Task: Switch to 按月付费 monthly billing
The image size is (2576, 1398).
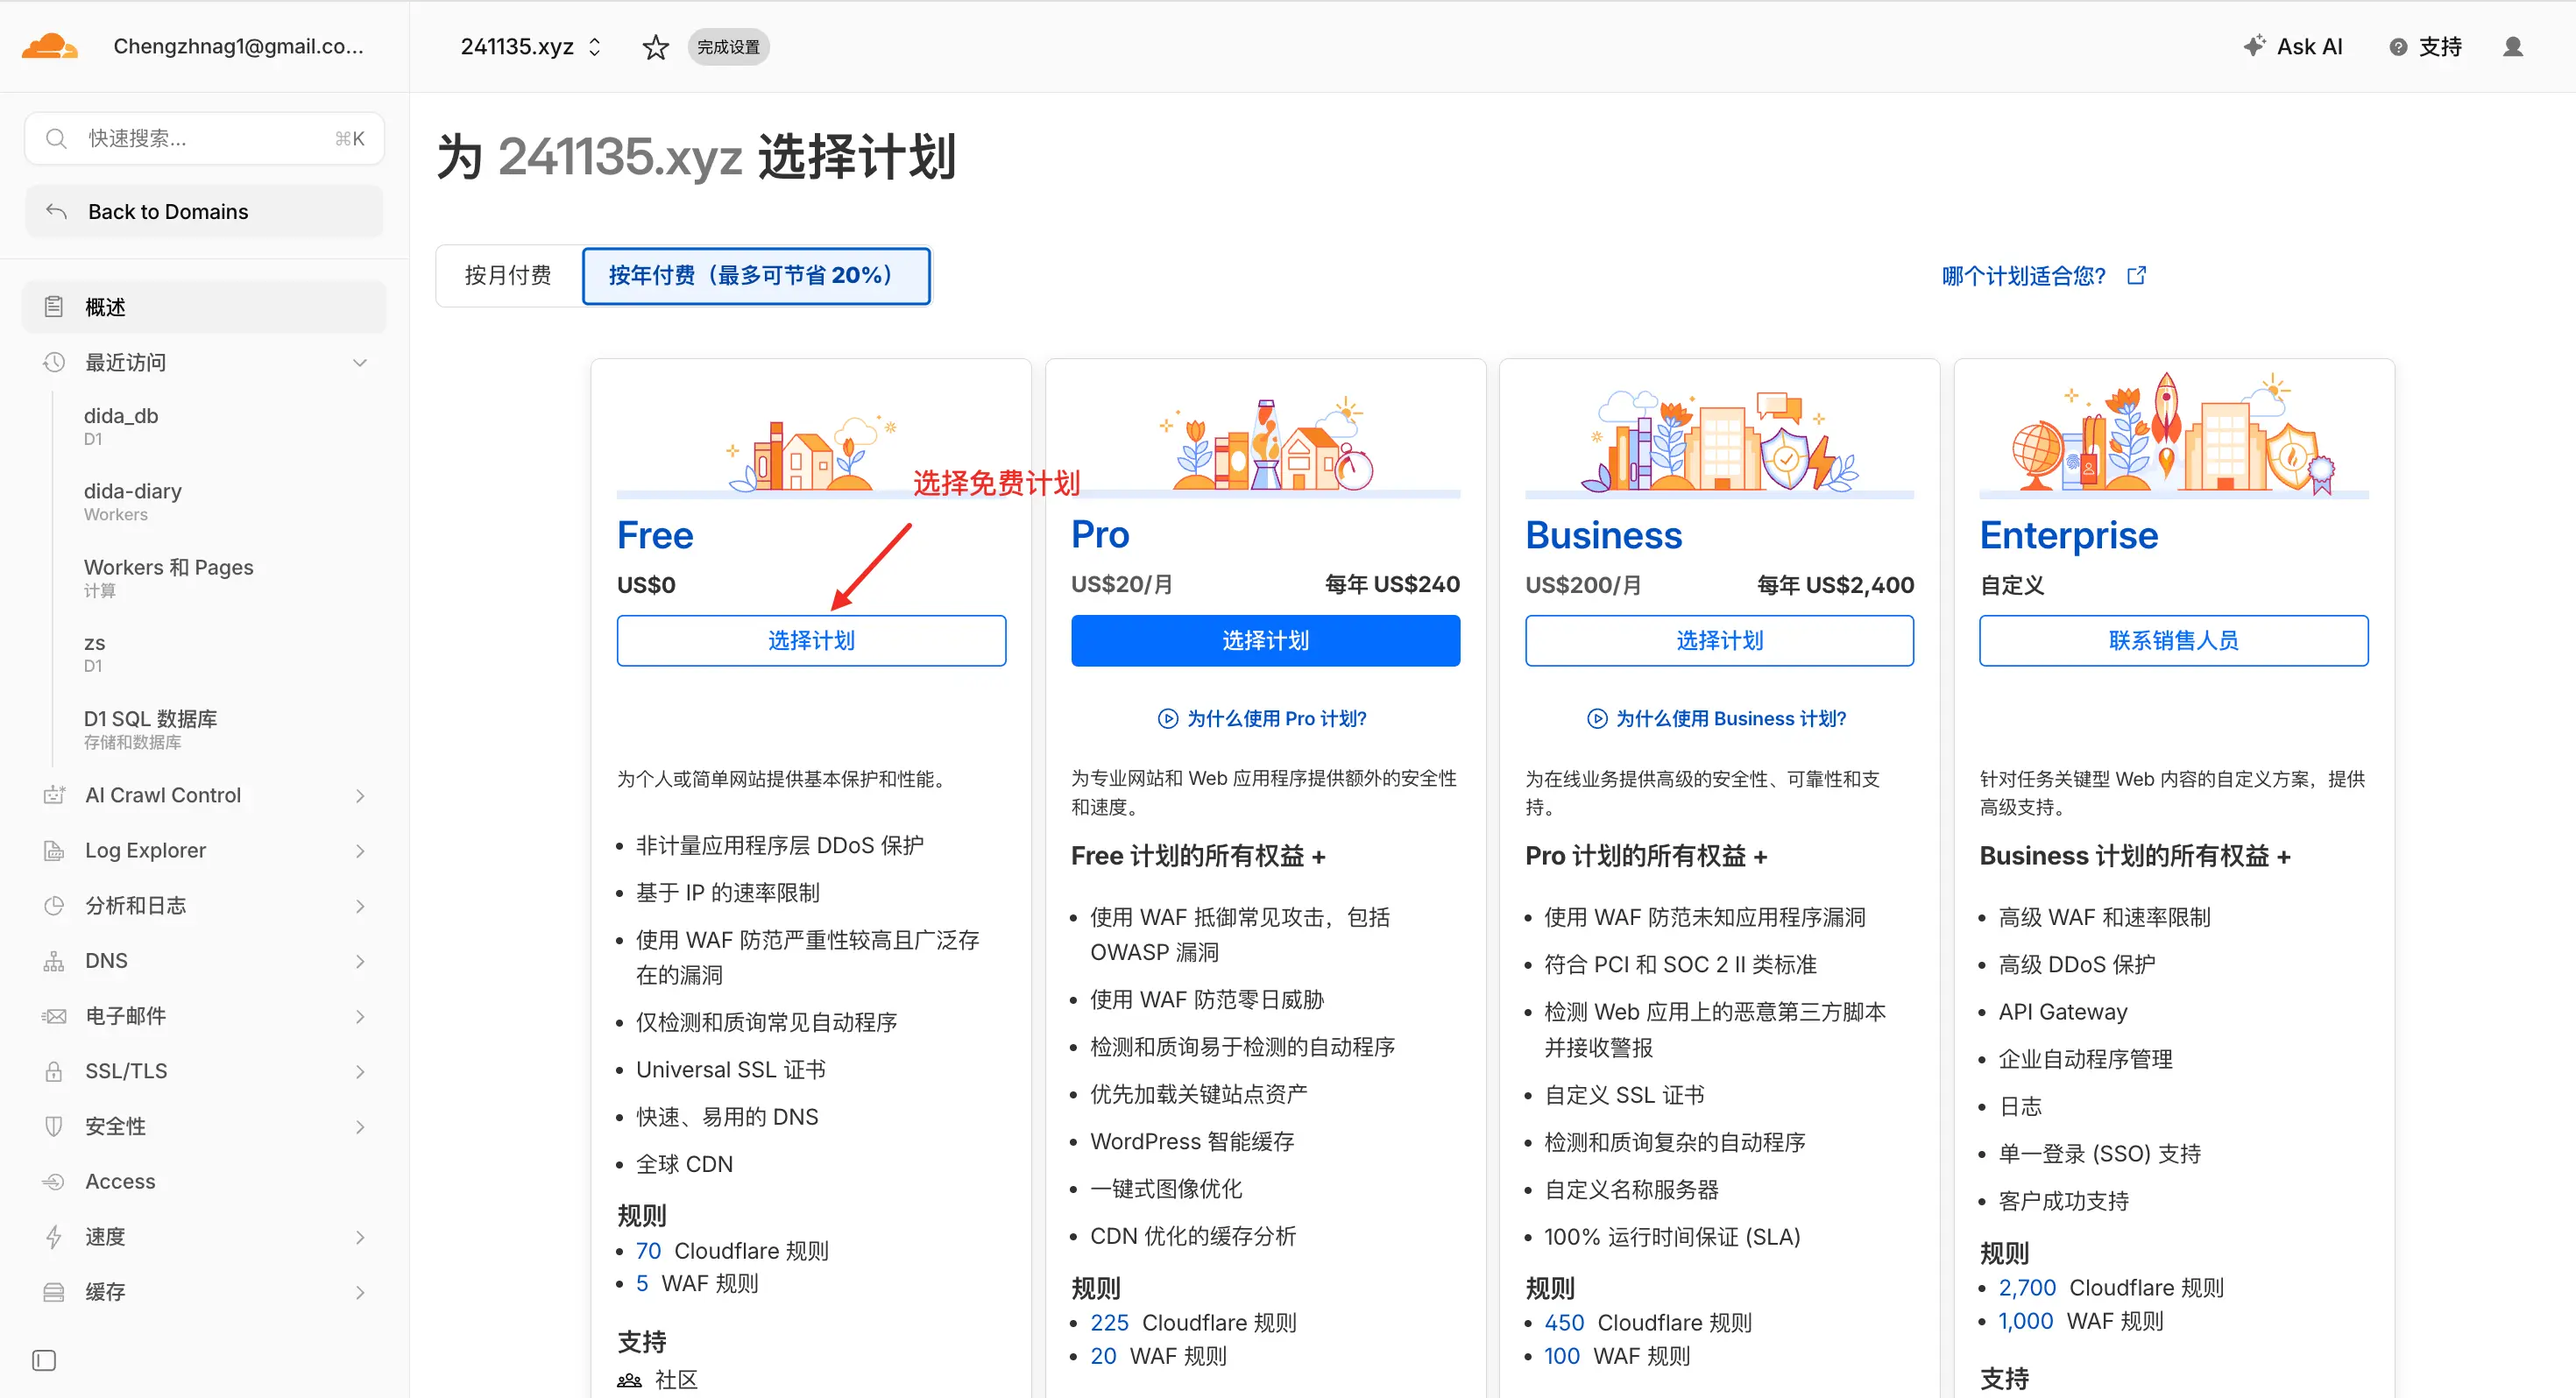Action: pos(508,275)
